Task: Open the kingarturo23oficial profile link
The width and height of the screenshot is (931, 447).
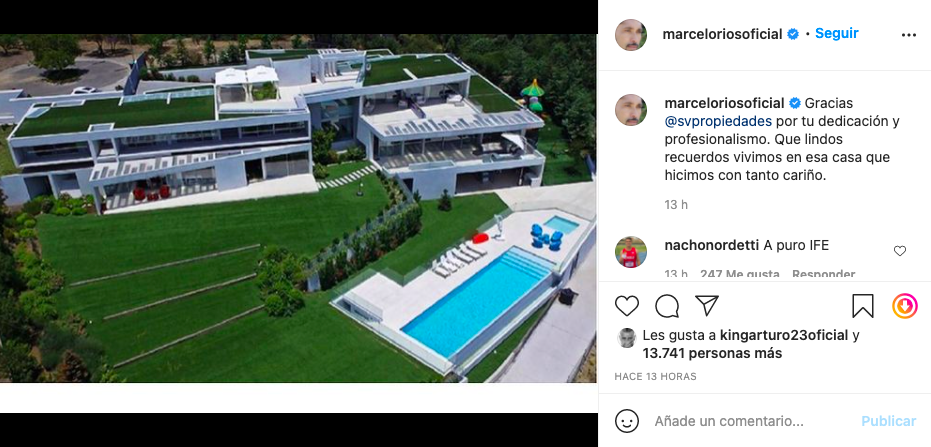Action: (x=784, y=335)
